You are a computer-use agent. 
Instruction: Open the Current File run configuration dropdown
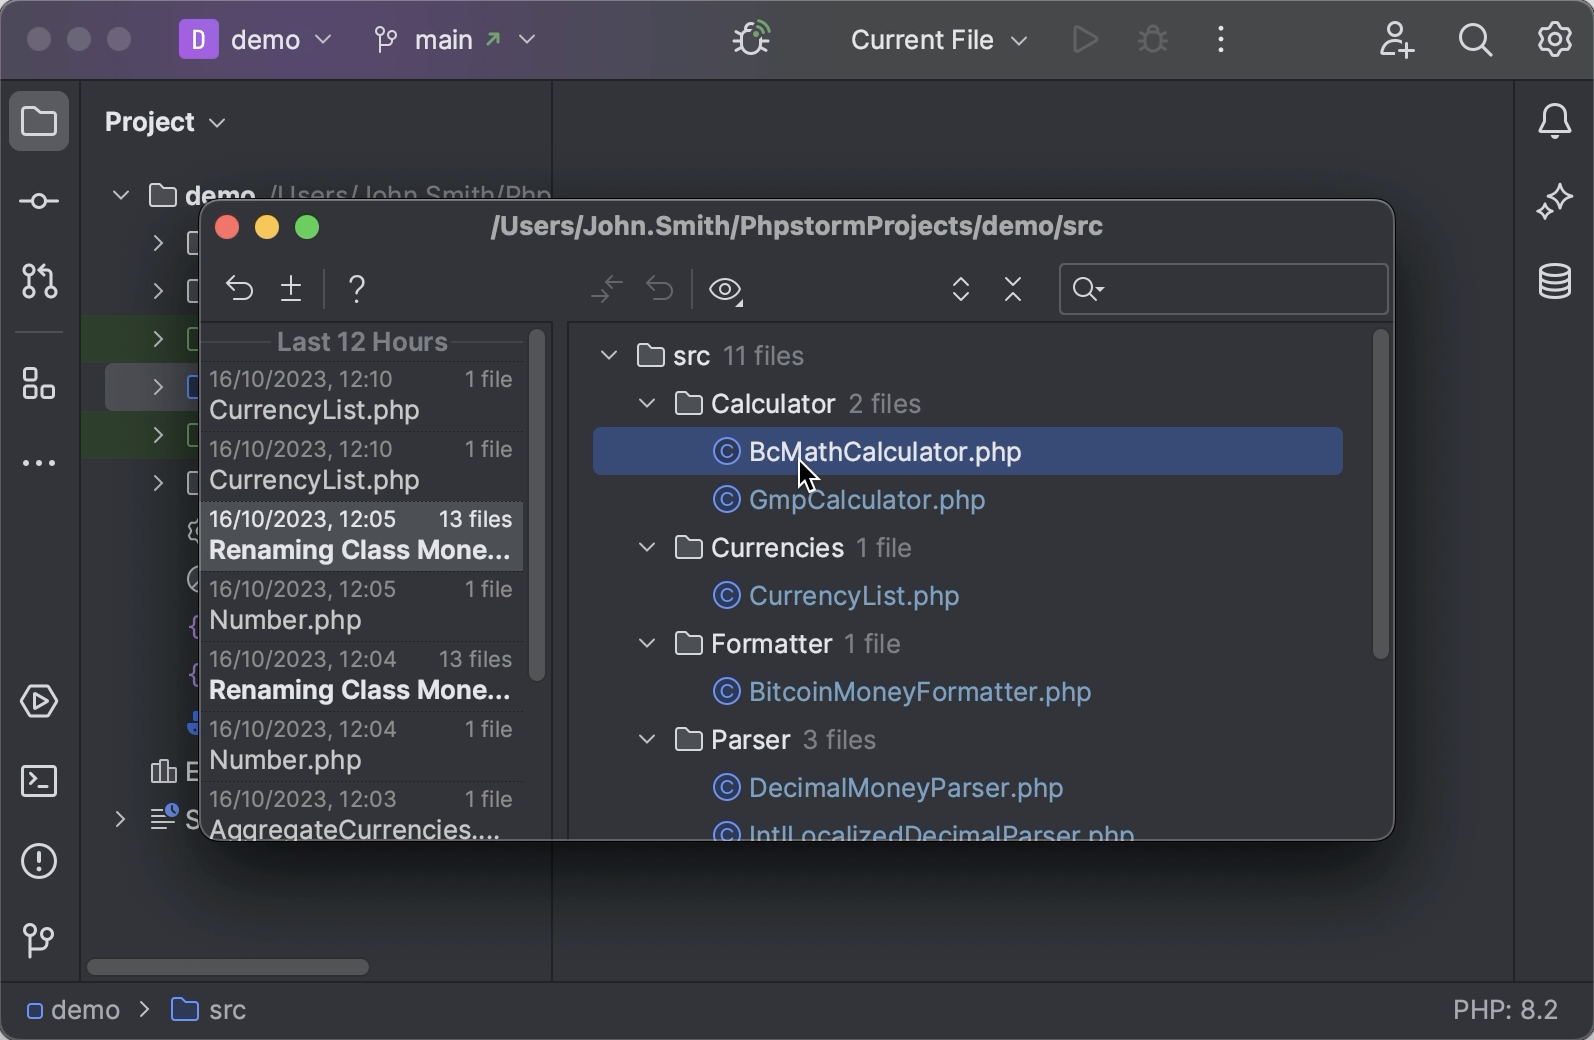[938, 40]
